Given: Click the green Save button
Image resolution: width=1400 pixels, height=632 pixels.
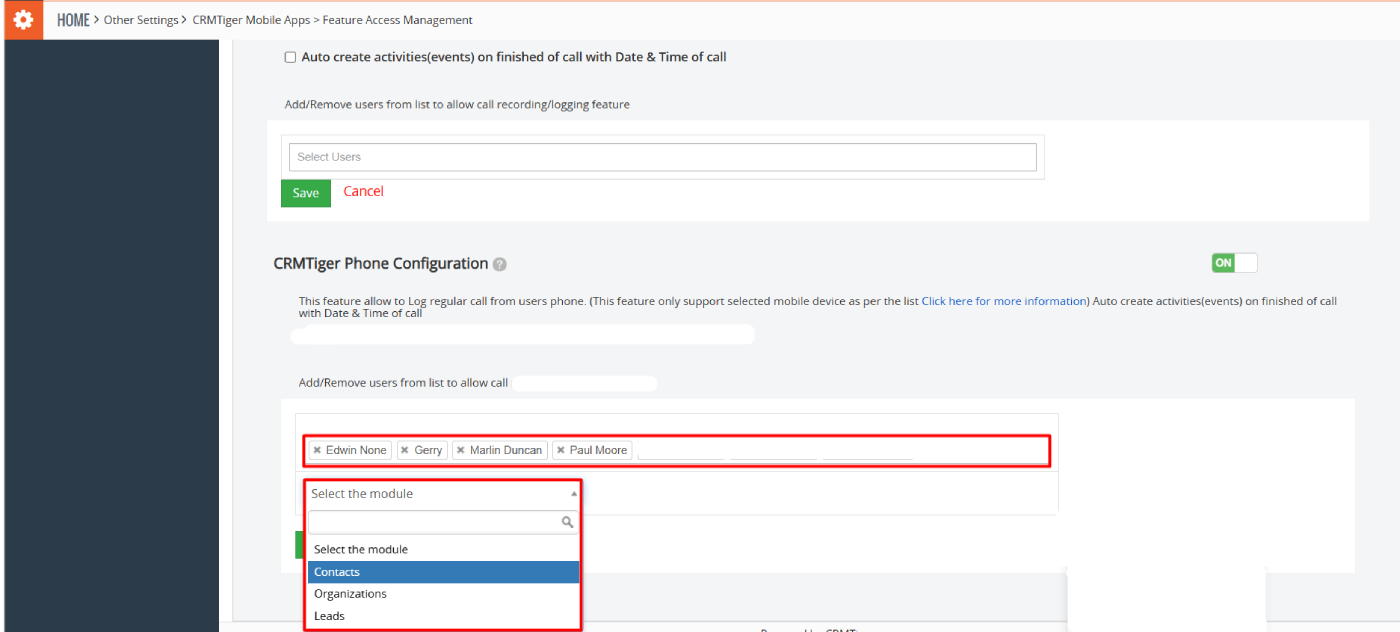Looking at the screenshot, I should [x=306, y=193].
